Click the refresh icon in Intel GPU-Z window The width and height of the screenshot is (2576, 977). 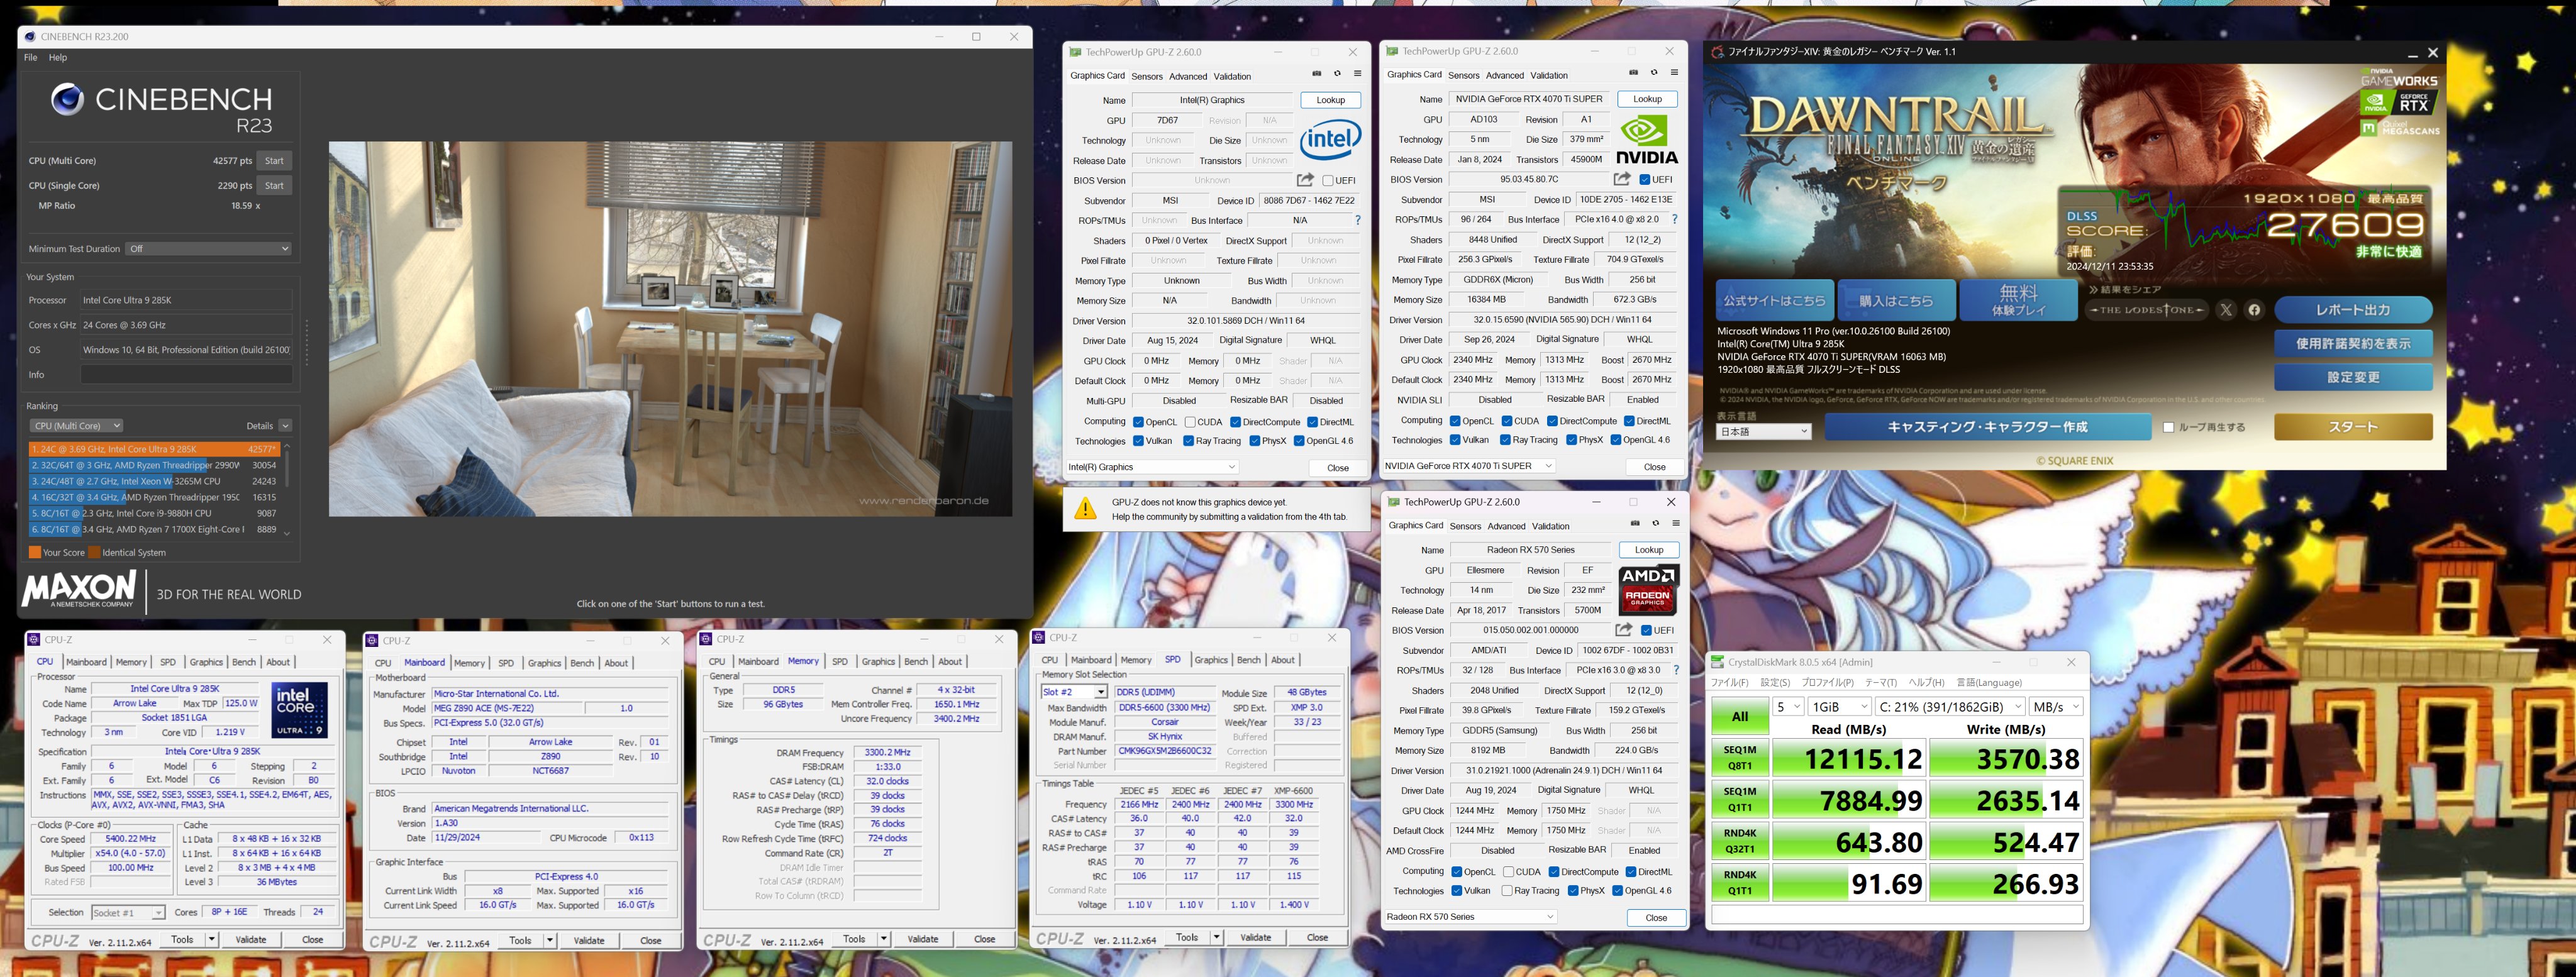[x=1337, y=74]
